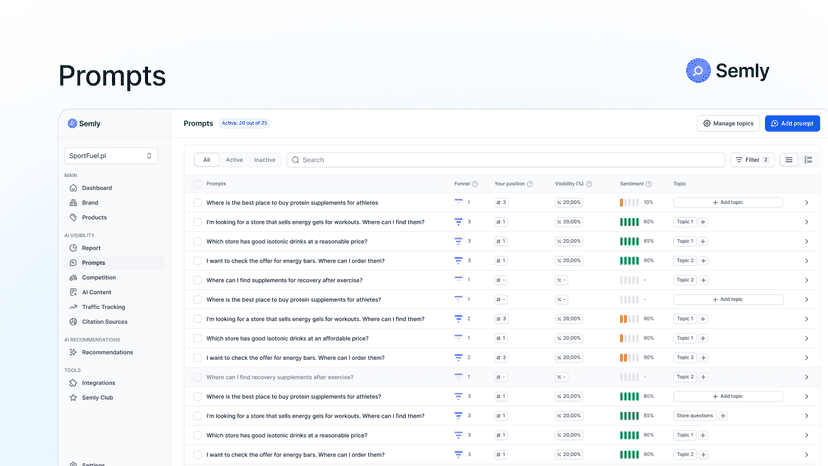The height and width of the screenshot is (466, 828).
Task: Click plus beside Topic 1 in 85% isotonic row
Action: (x=703, y=241)
